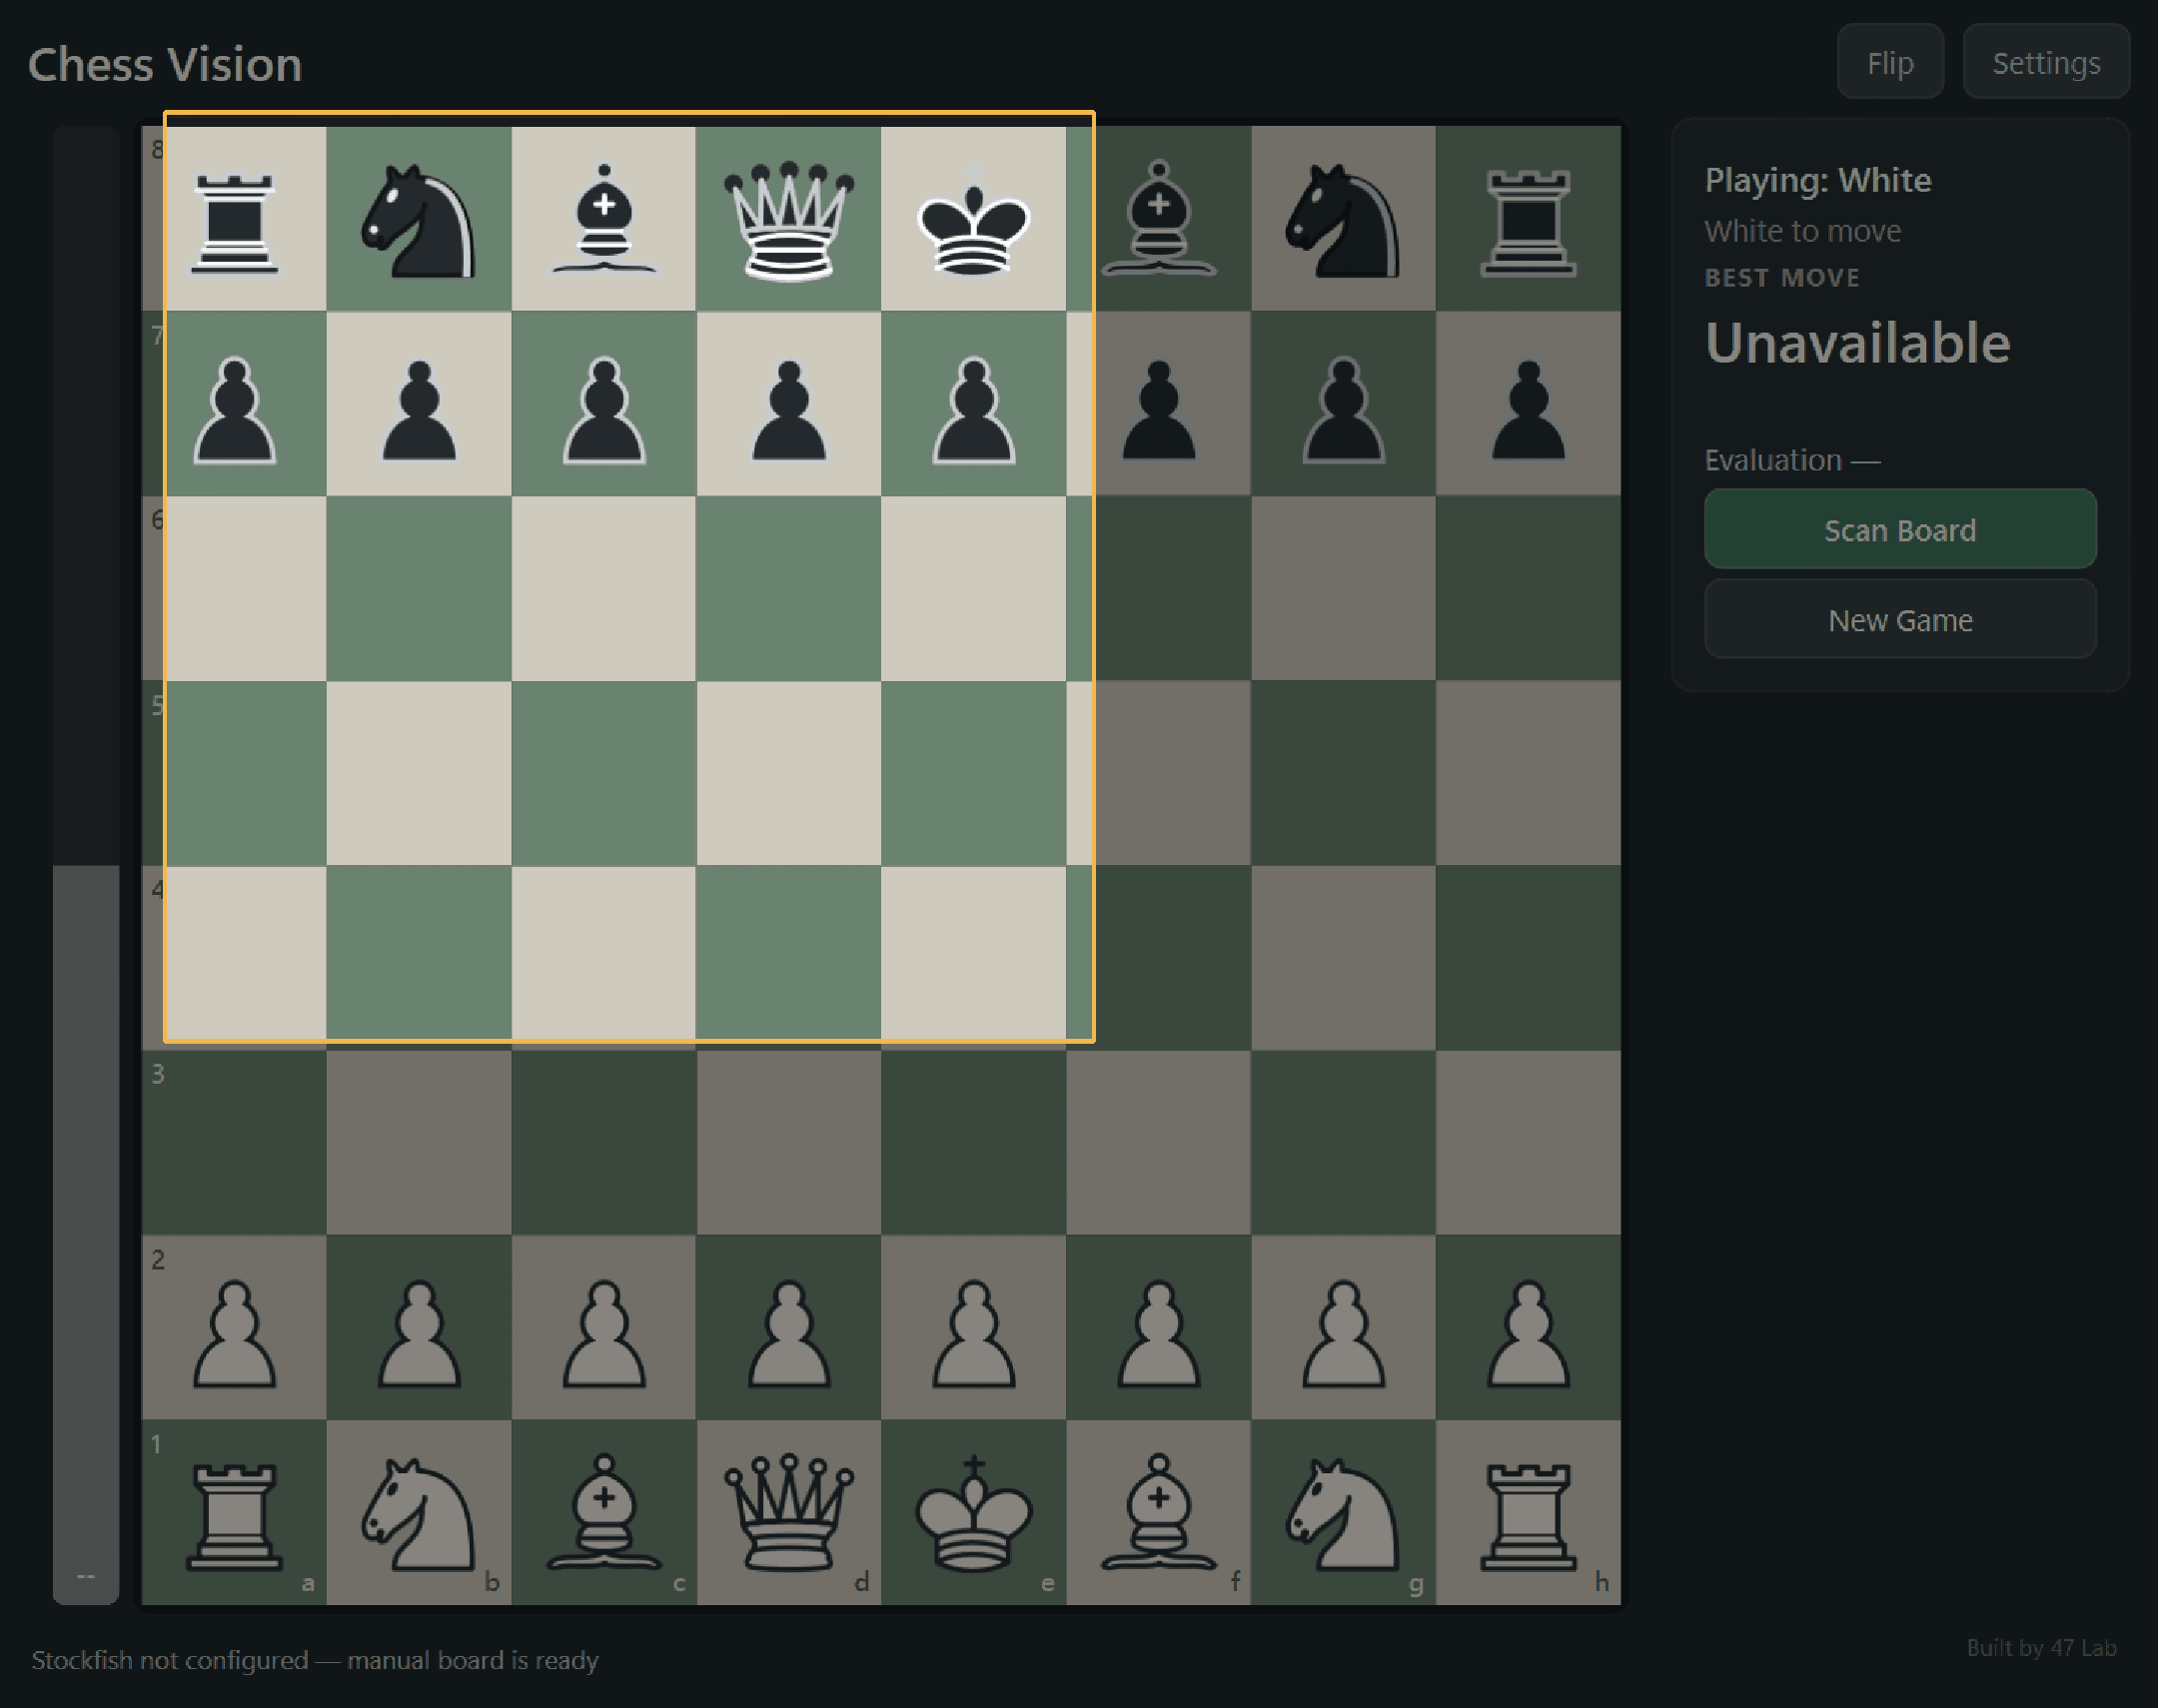The image size is (2158, 1708).
Task: Click empty square a3
Action: click(x=234, y=1143)
